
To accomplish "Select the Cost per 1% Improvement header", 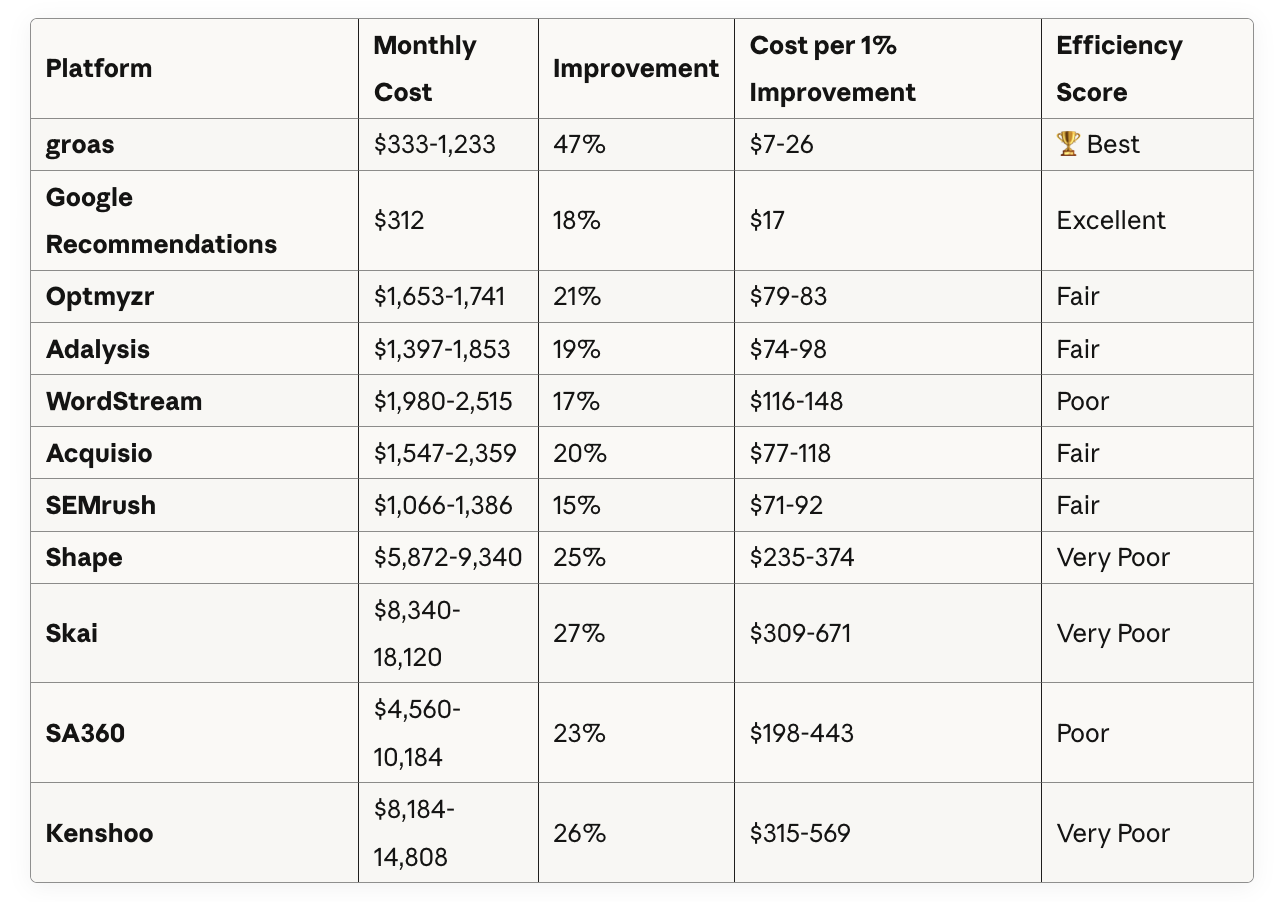I will (x=833, y=69).
